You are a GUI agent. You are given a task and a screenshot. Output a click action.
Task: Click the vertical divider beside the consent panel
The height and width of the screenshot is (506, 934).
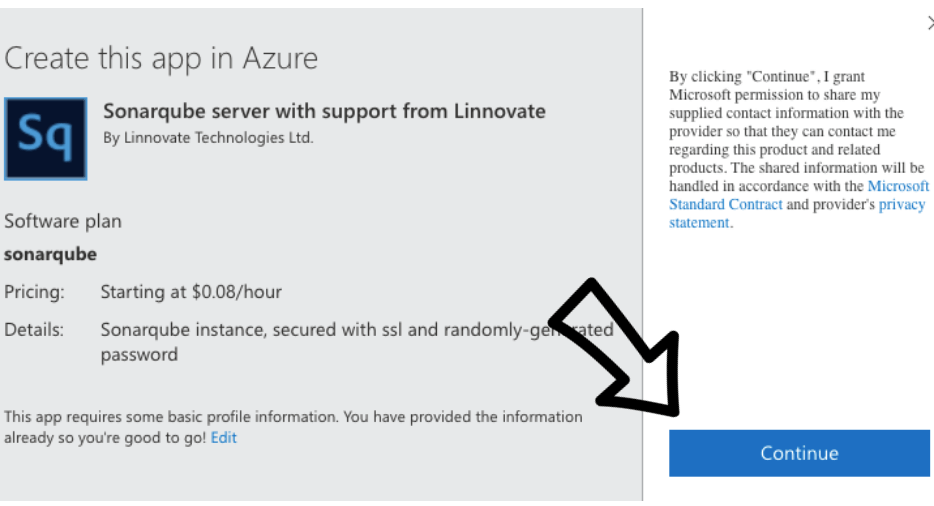pyautogui.click(x=643, y=254)
